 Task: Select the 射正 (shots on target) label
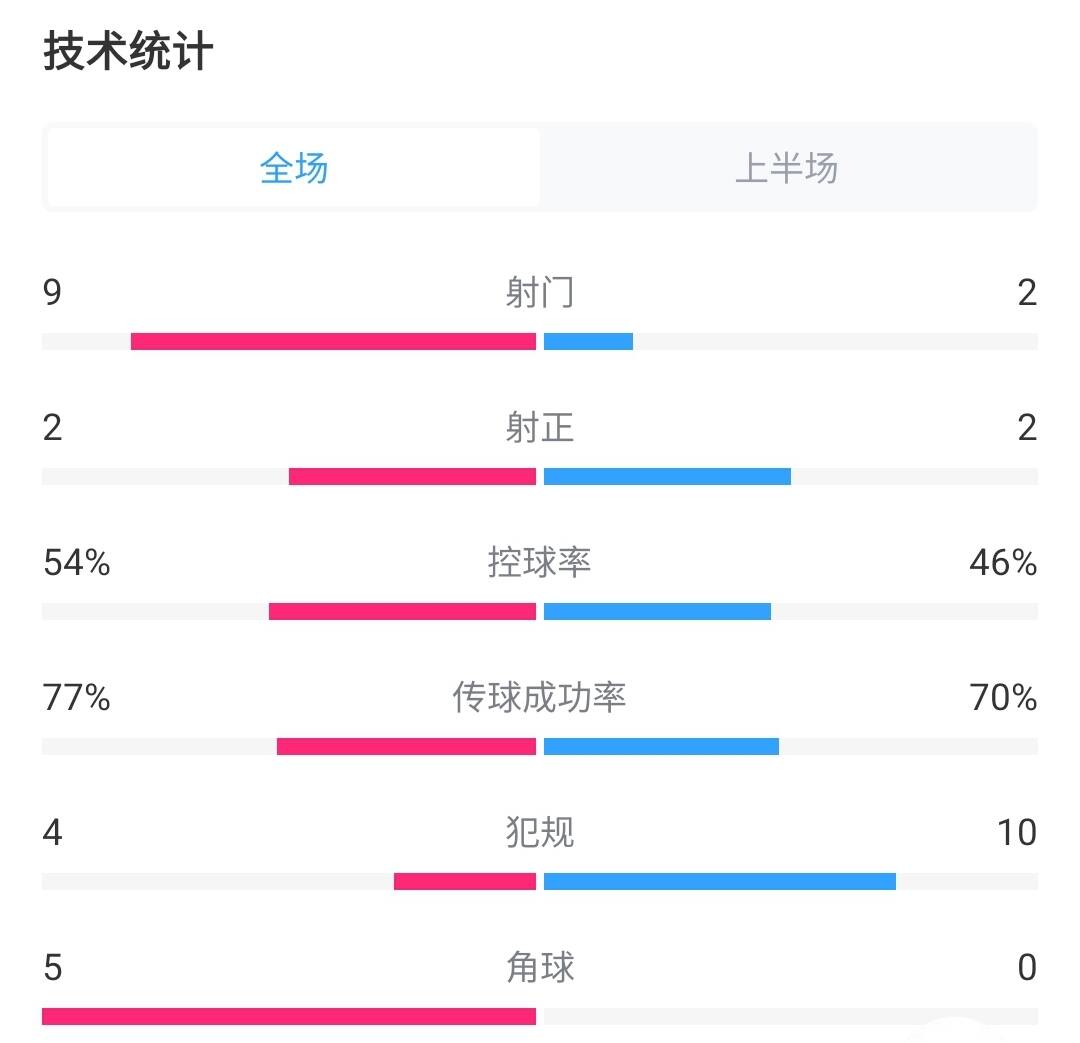coord(540,428)
